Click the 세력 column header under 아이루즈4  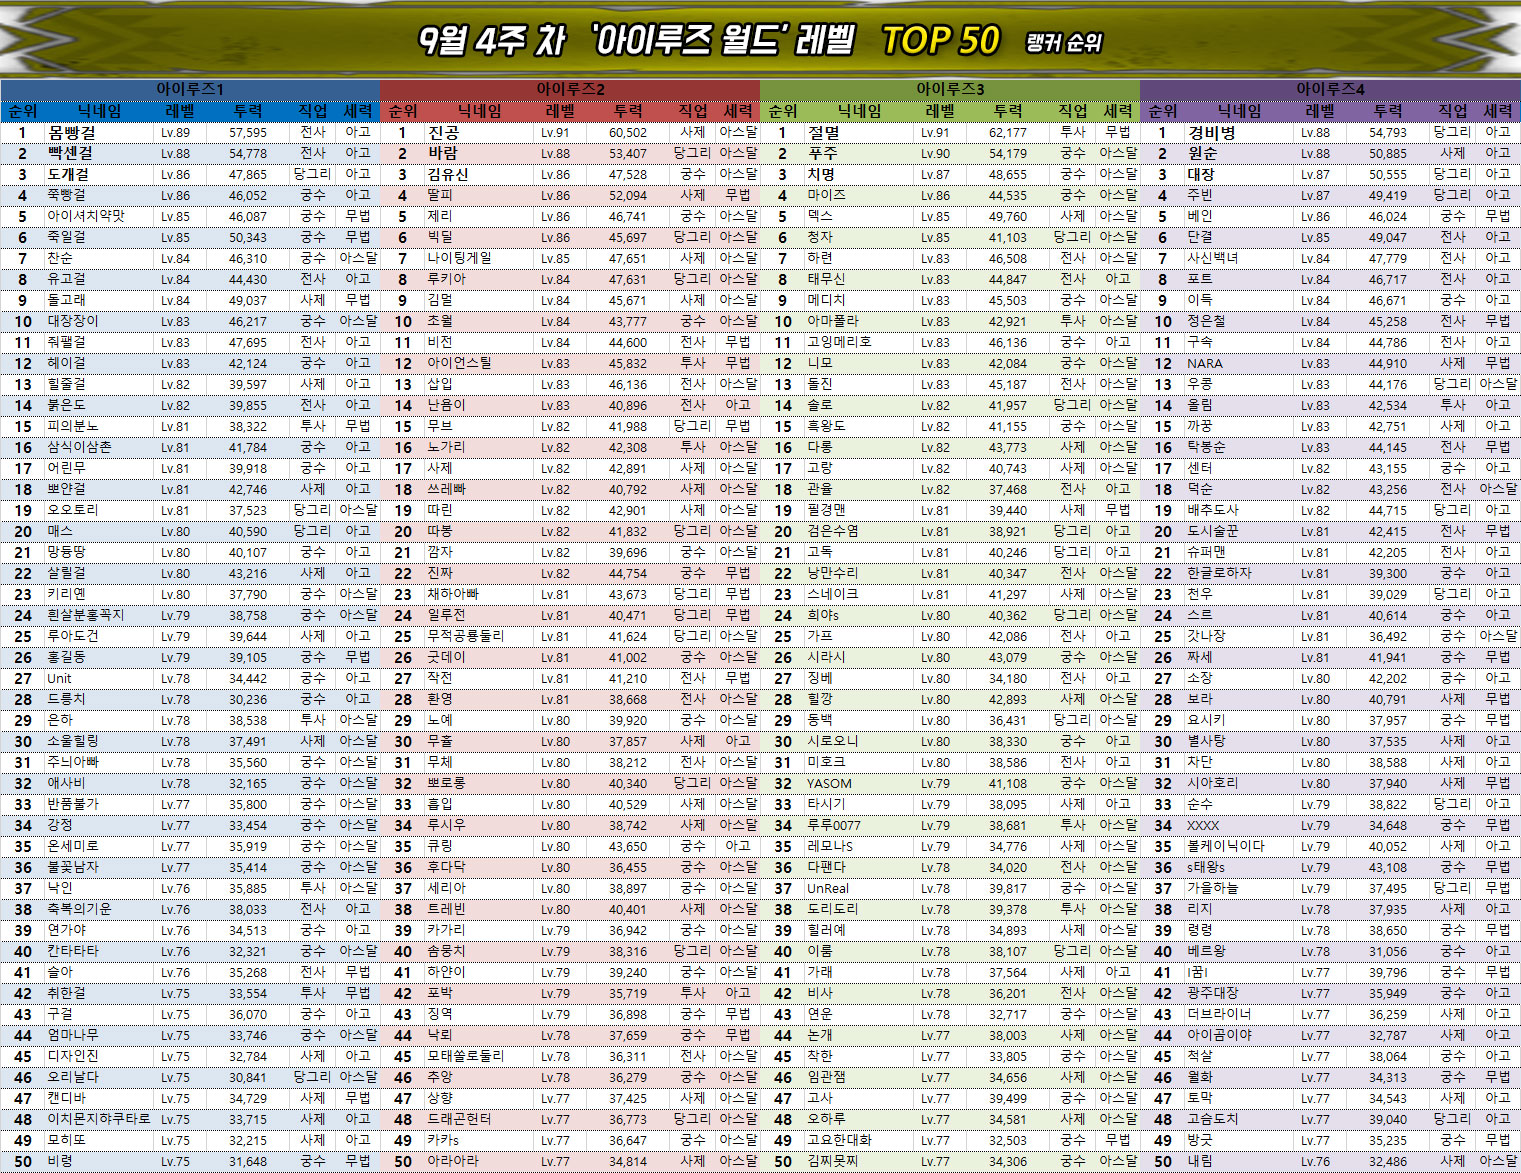(1497, 111)
